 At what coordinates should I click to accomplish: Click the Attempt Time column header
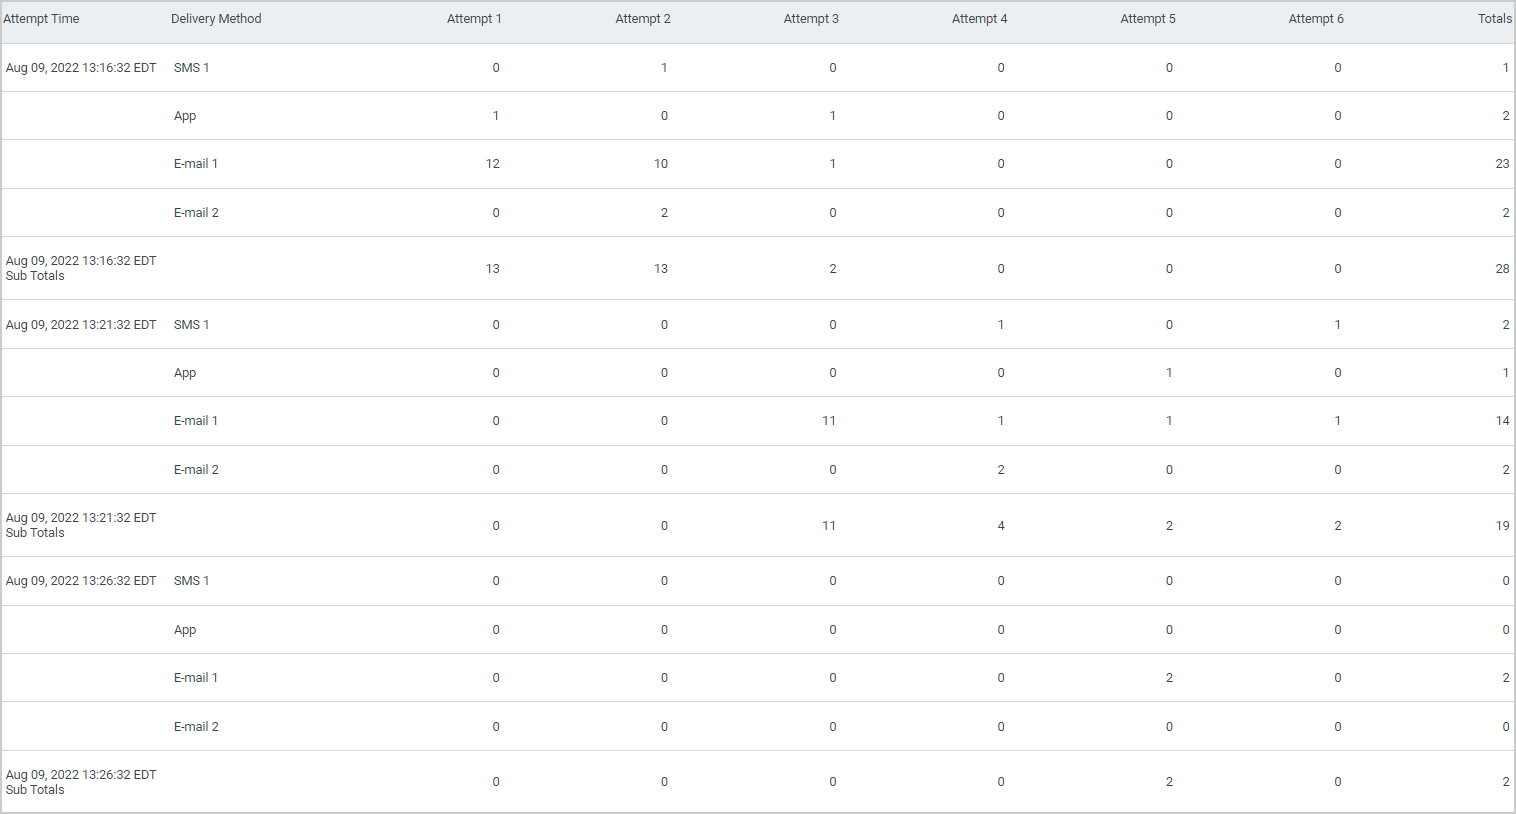(41, 19)
